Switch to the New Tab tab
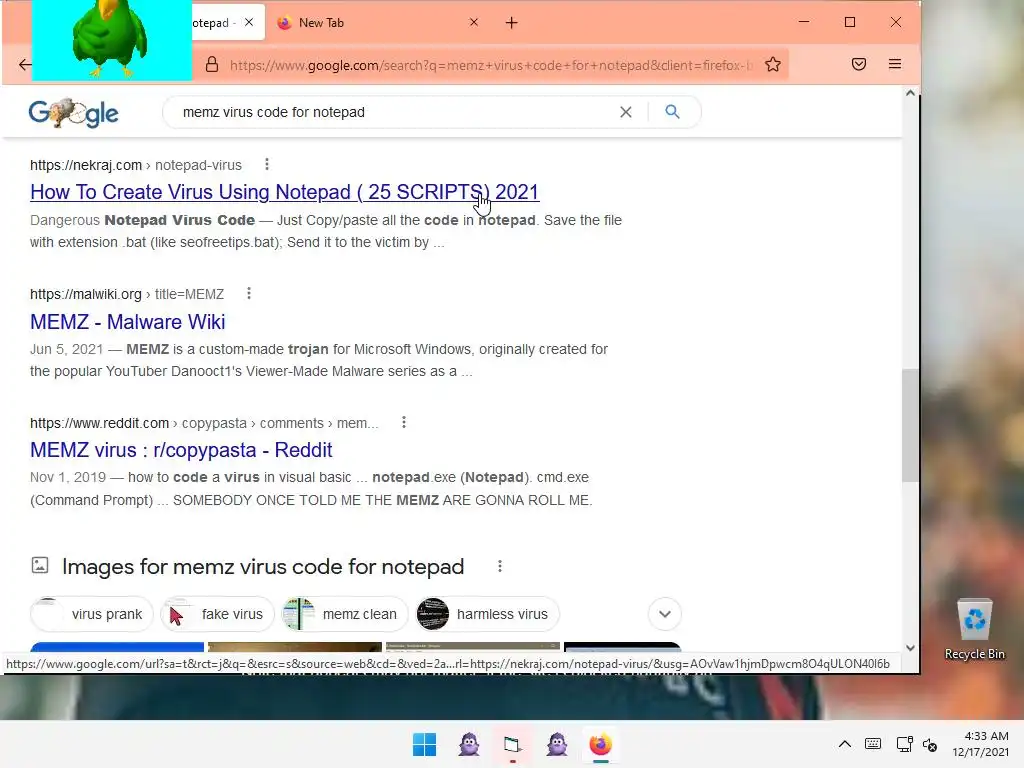 (x=376, y=23)
